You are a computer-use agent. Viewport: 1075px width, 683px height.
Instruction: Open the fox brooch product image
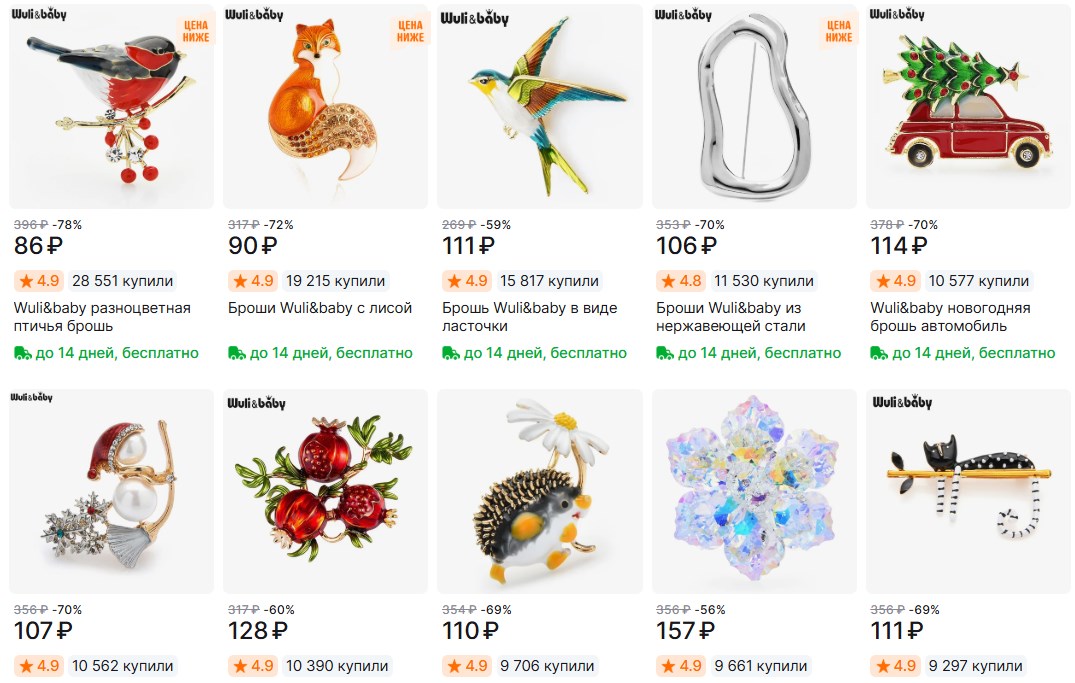(x=325, y=106)
